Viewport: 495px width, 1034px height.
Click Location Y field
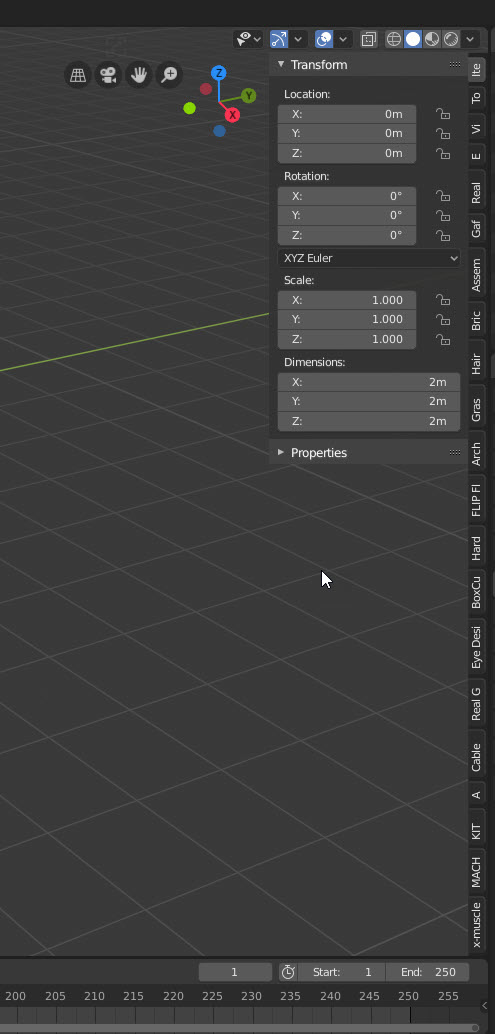pyautogui.click(x=347, y=133)
